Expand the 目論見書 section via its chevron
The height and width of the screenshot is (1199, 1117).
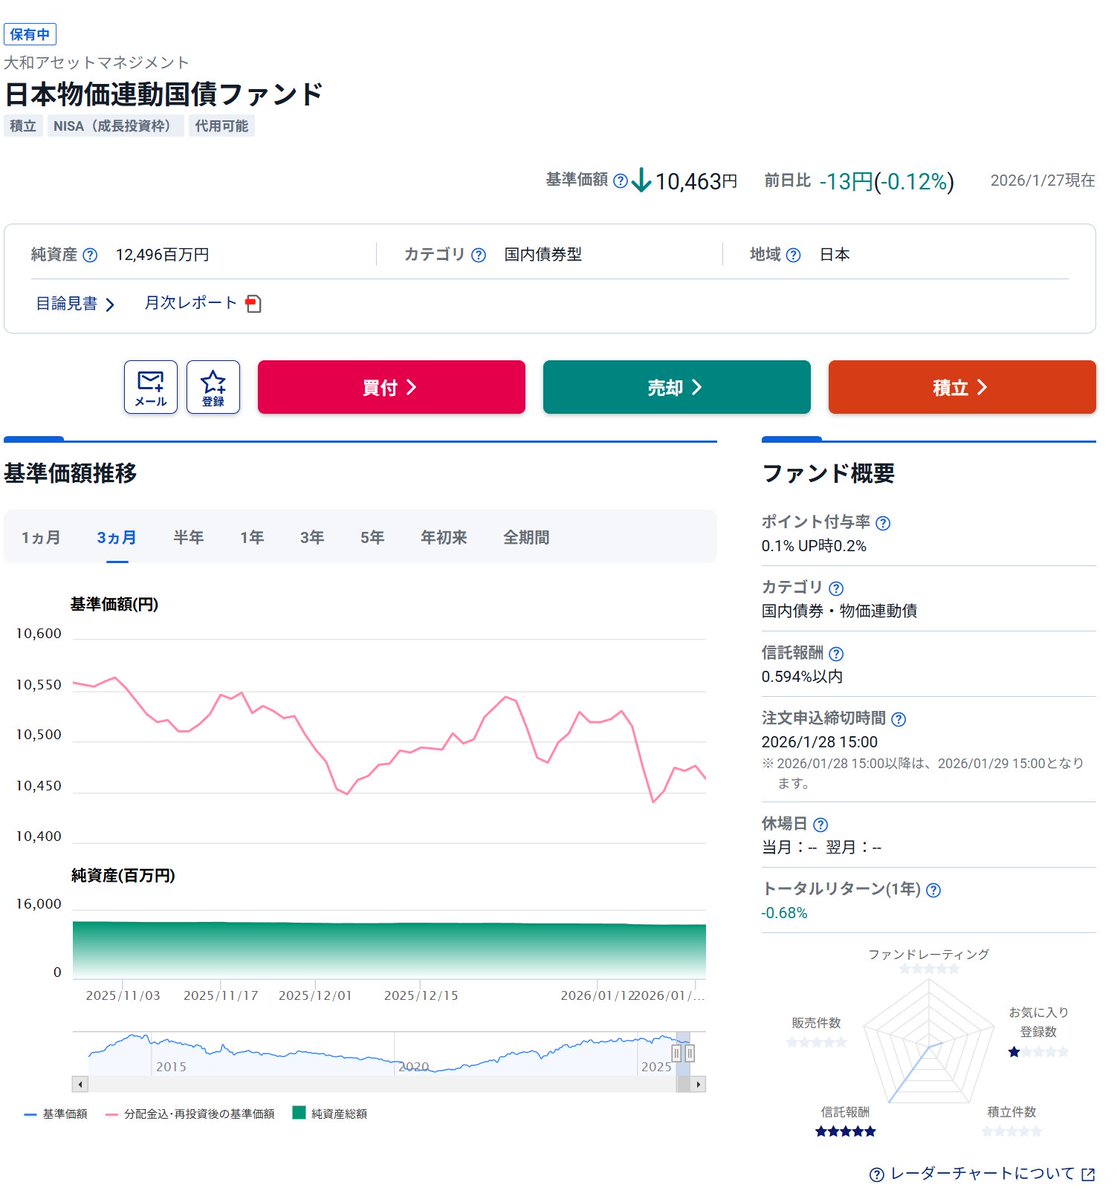pyautogui.click(x=110, y=303)
